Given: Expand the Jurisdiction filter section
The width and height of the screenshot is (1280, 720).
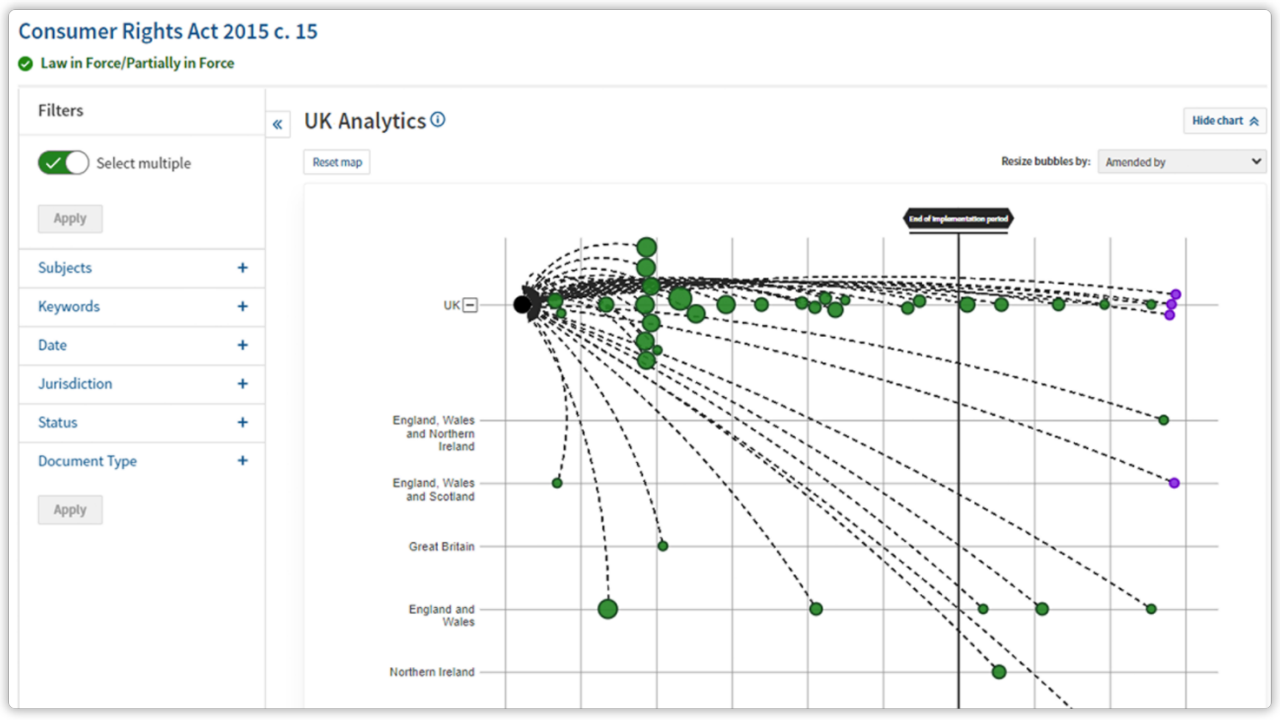Looking at the screenshot, I should pyautogui.click(x=242, y=384).
